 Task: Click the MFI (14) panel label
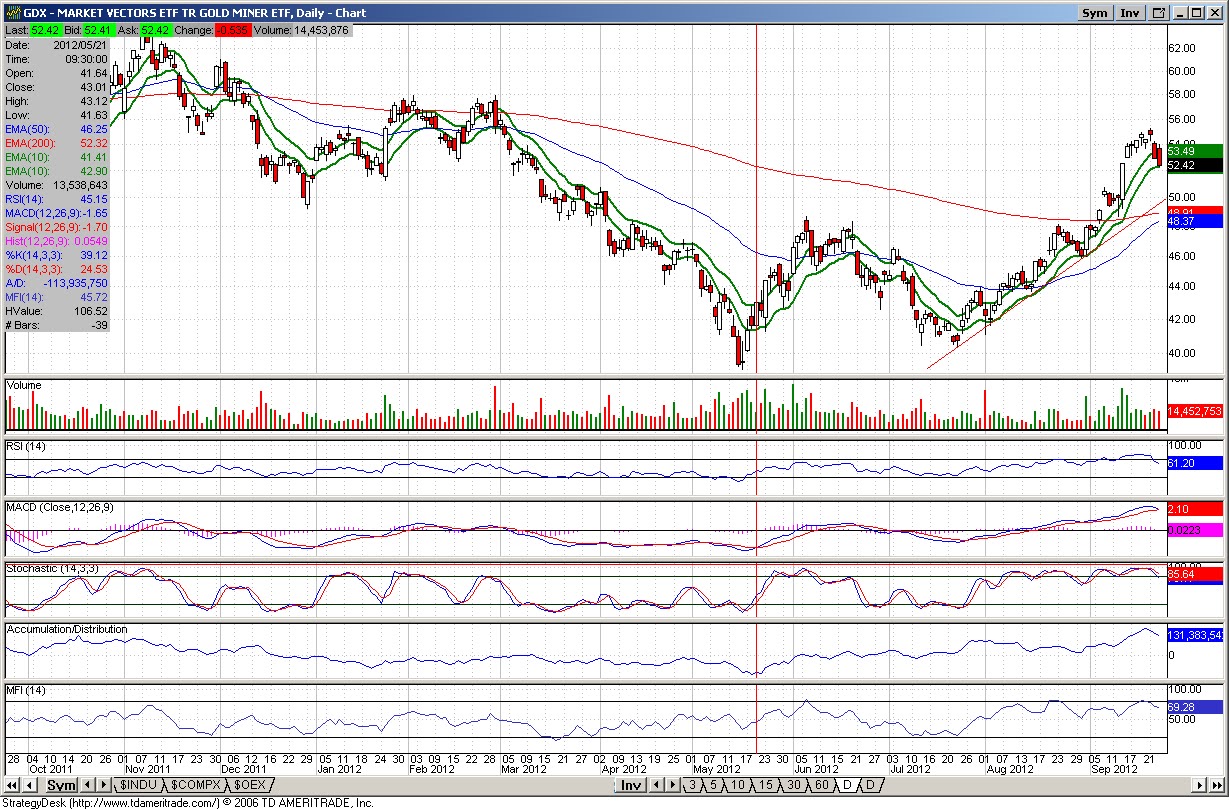(27, 690)
